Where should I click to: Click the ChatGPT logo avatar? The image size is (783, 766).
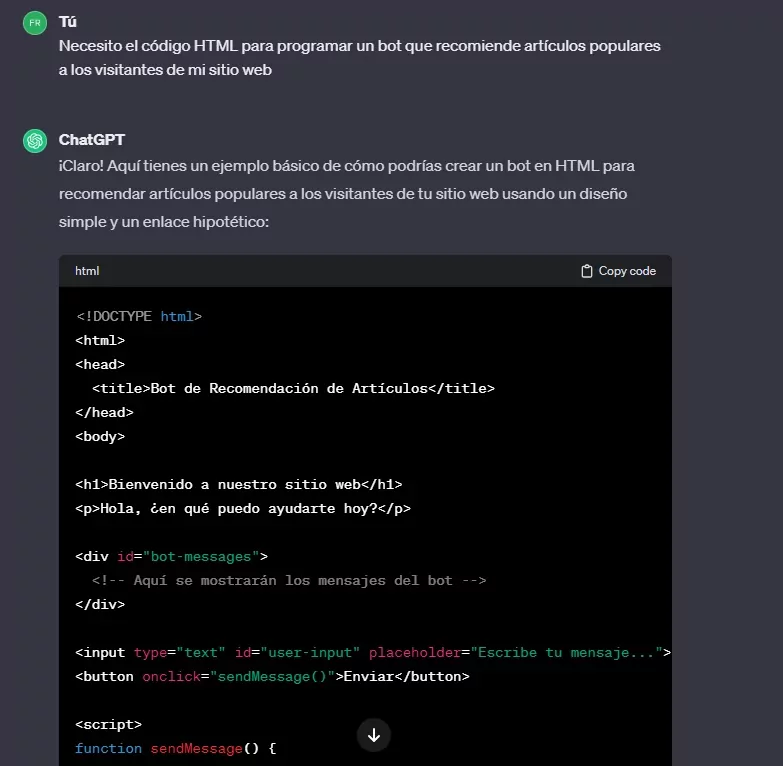coord(35,141)
